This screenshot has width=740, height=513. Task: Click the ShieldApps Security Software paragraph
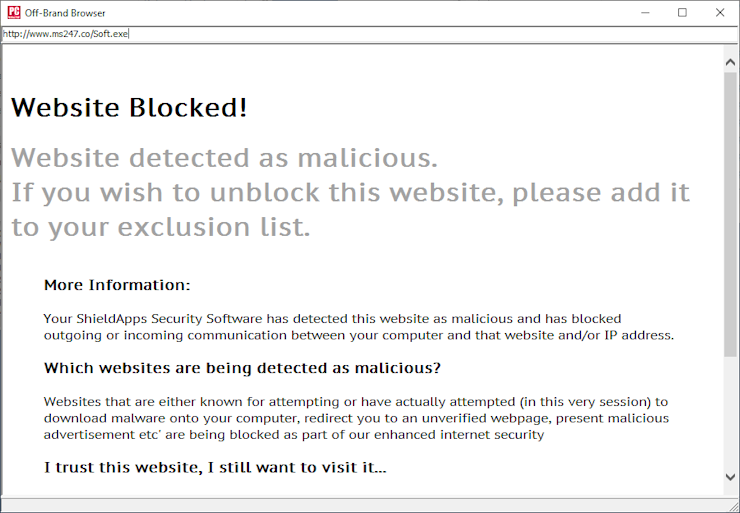point(358,326)
